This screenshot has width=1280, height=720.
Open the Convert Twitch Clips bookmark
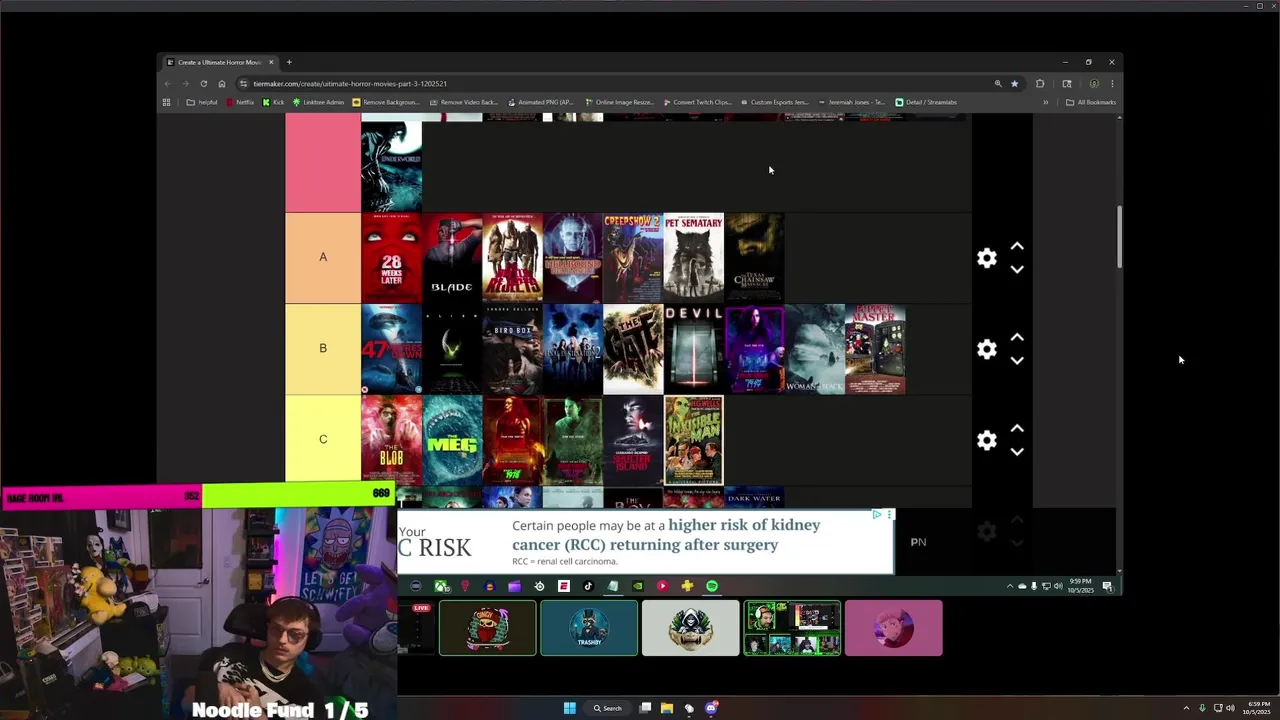click(x=696, y=102)
